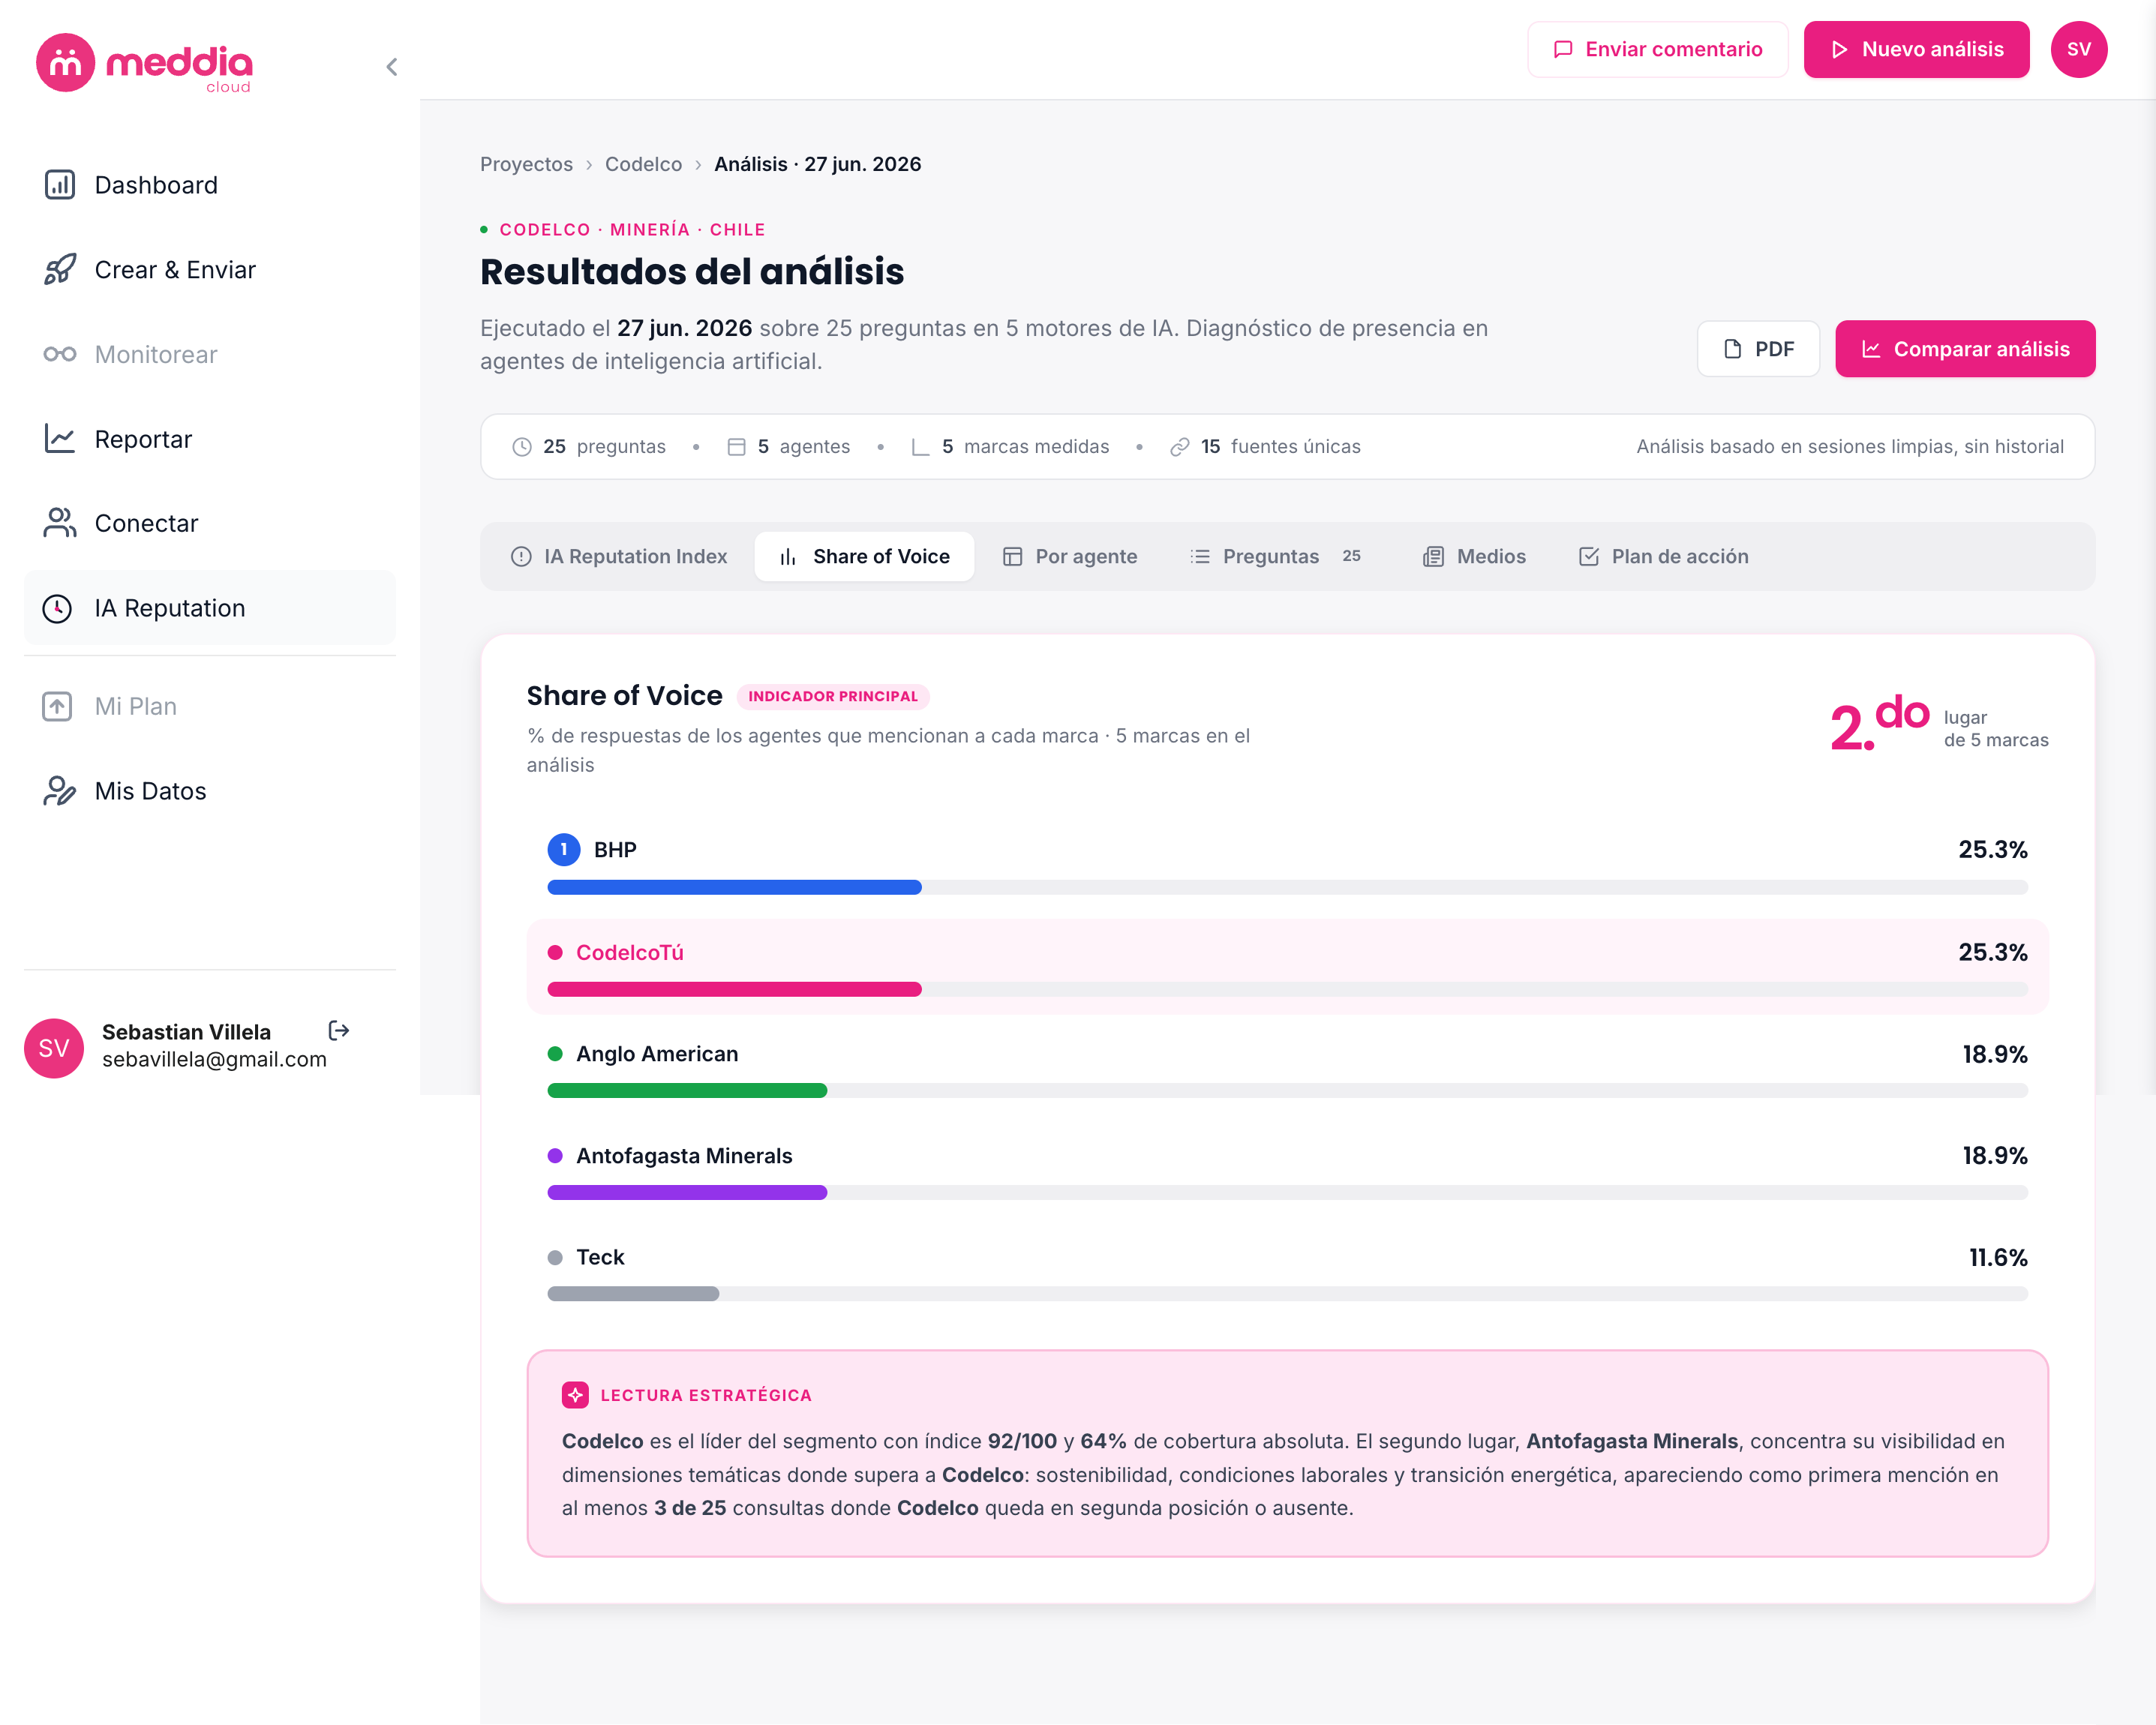
Task: Go to Proyectos breadcrumb link
Action: coord(526,164)
